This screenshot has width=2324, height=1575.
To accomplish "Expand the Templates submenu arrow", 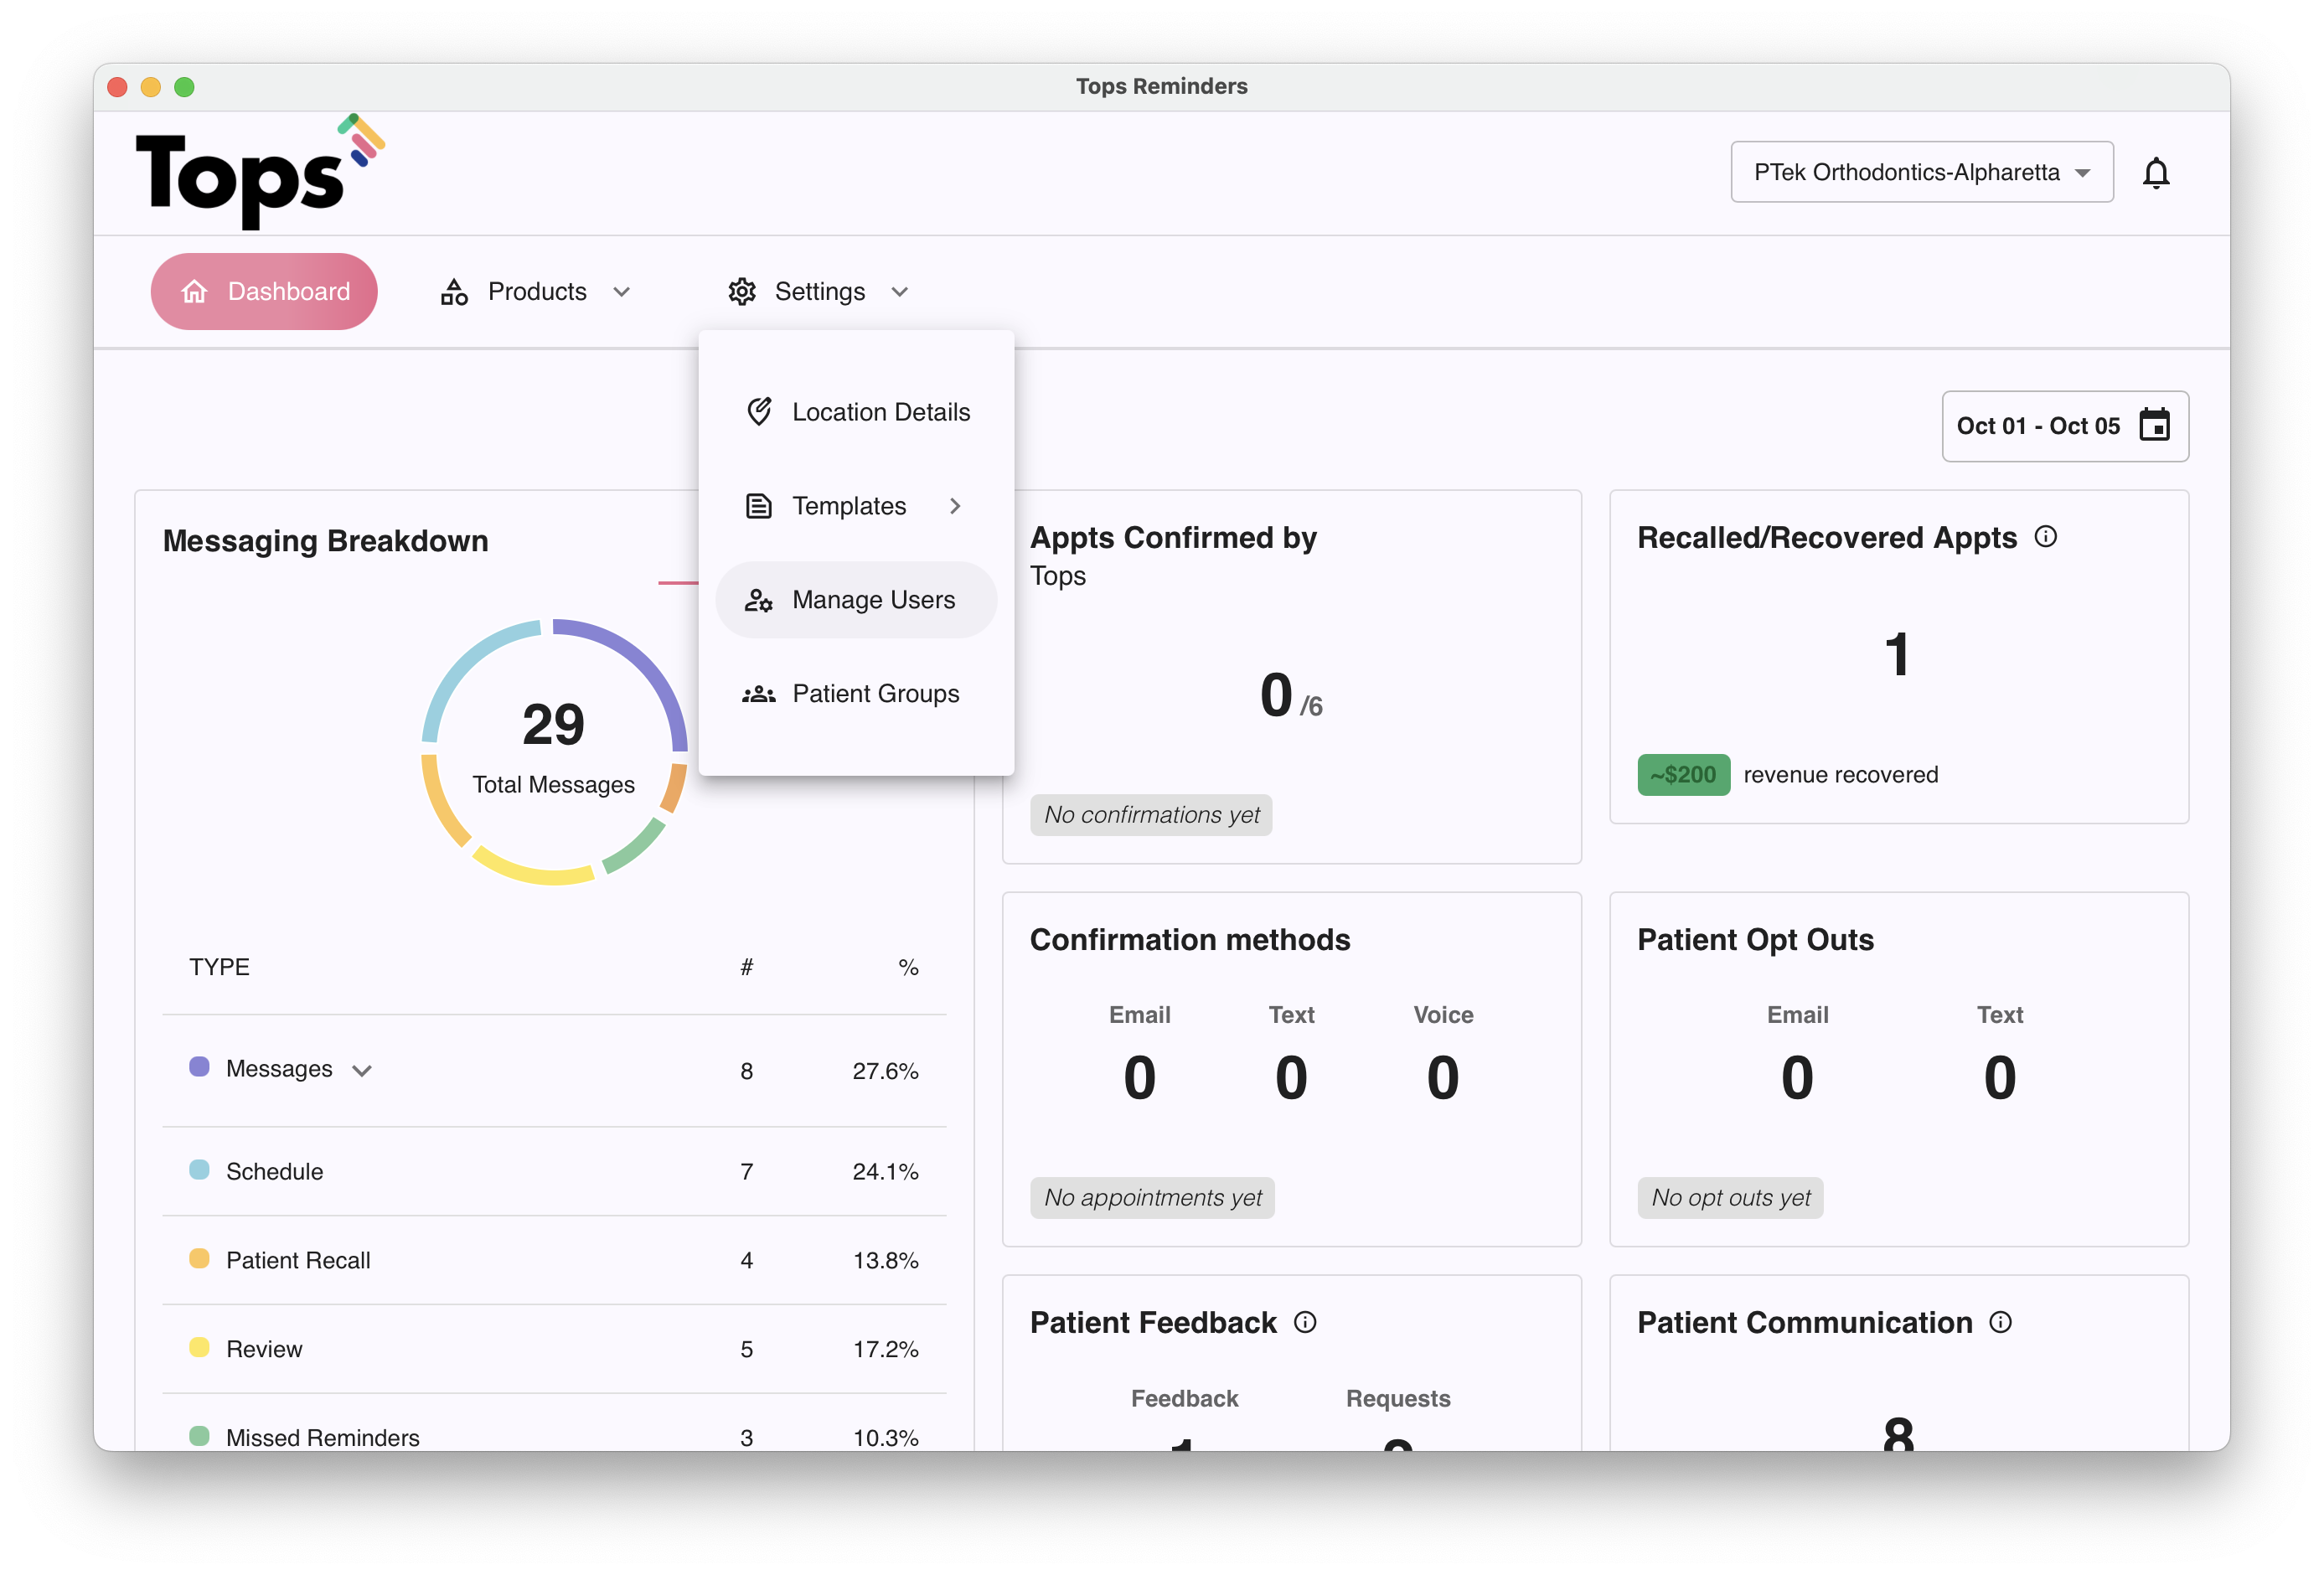I will tap(955, 506).
